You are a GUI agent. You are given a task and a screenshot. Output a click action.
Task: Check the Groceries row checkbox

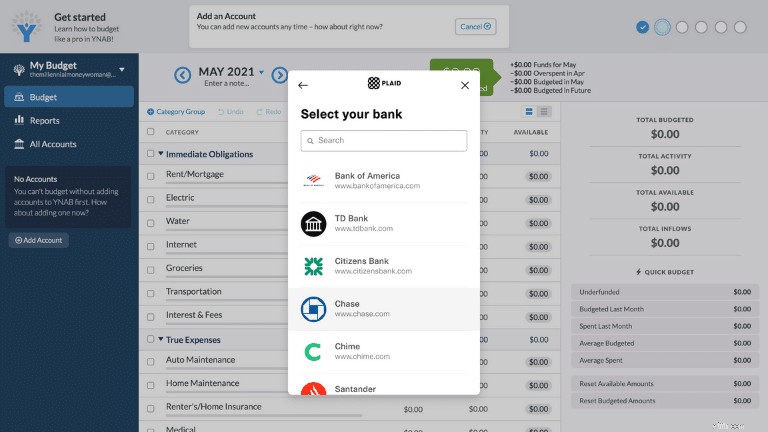coord(150,270)
